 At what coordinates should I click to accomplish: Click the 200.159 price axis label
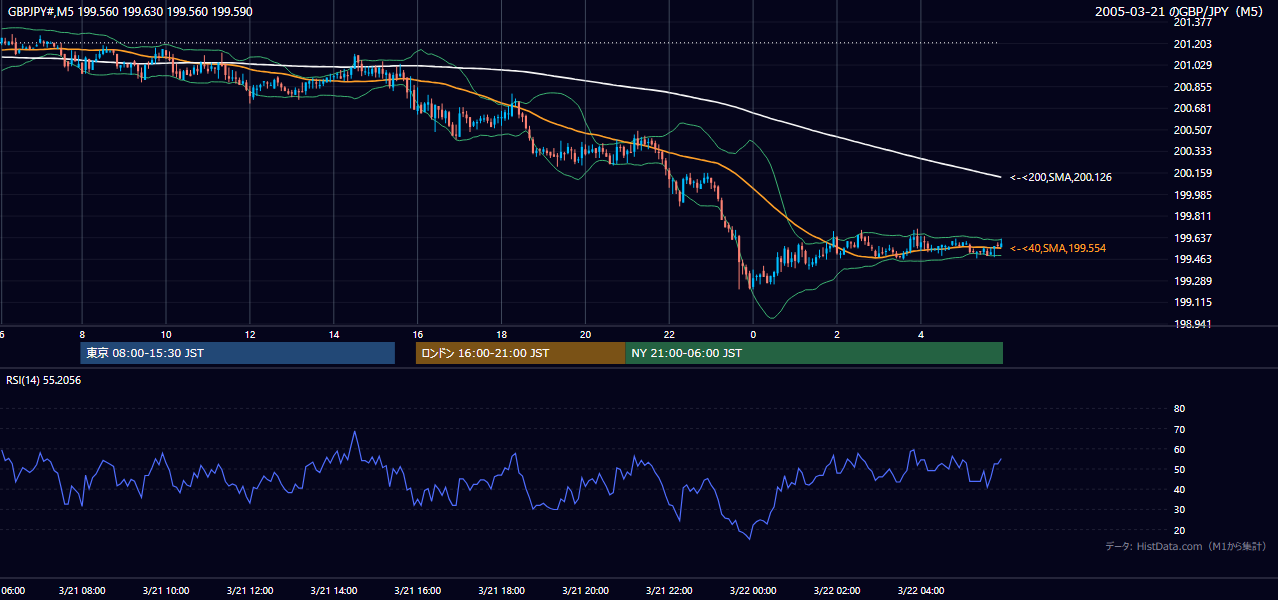[1192, 173]
